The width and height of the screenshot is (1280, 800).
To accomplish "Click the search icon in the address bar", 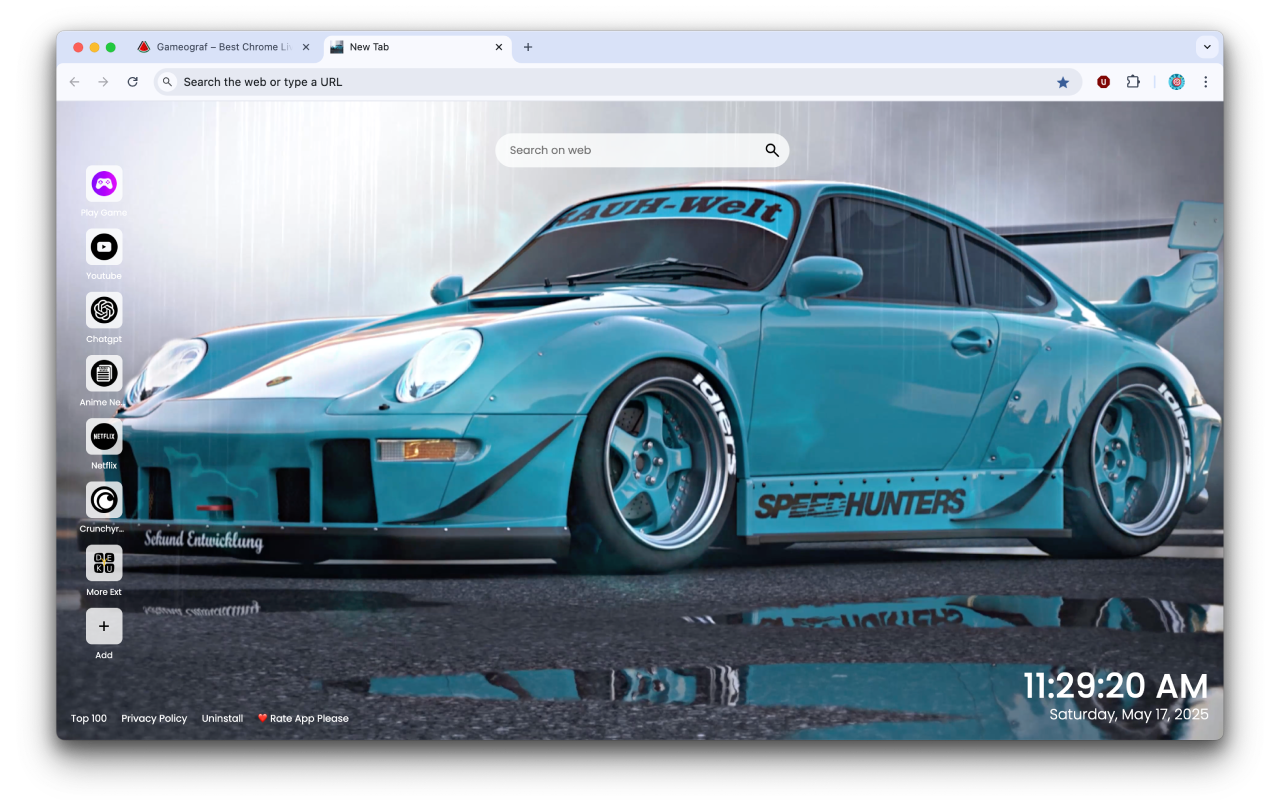I will click(x=167, y=82).
